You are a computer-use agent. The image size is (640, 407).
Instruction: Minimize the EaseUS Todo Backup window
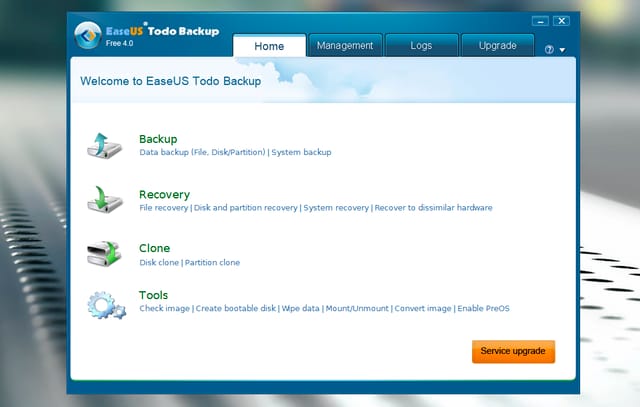tap(540, 21)
